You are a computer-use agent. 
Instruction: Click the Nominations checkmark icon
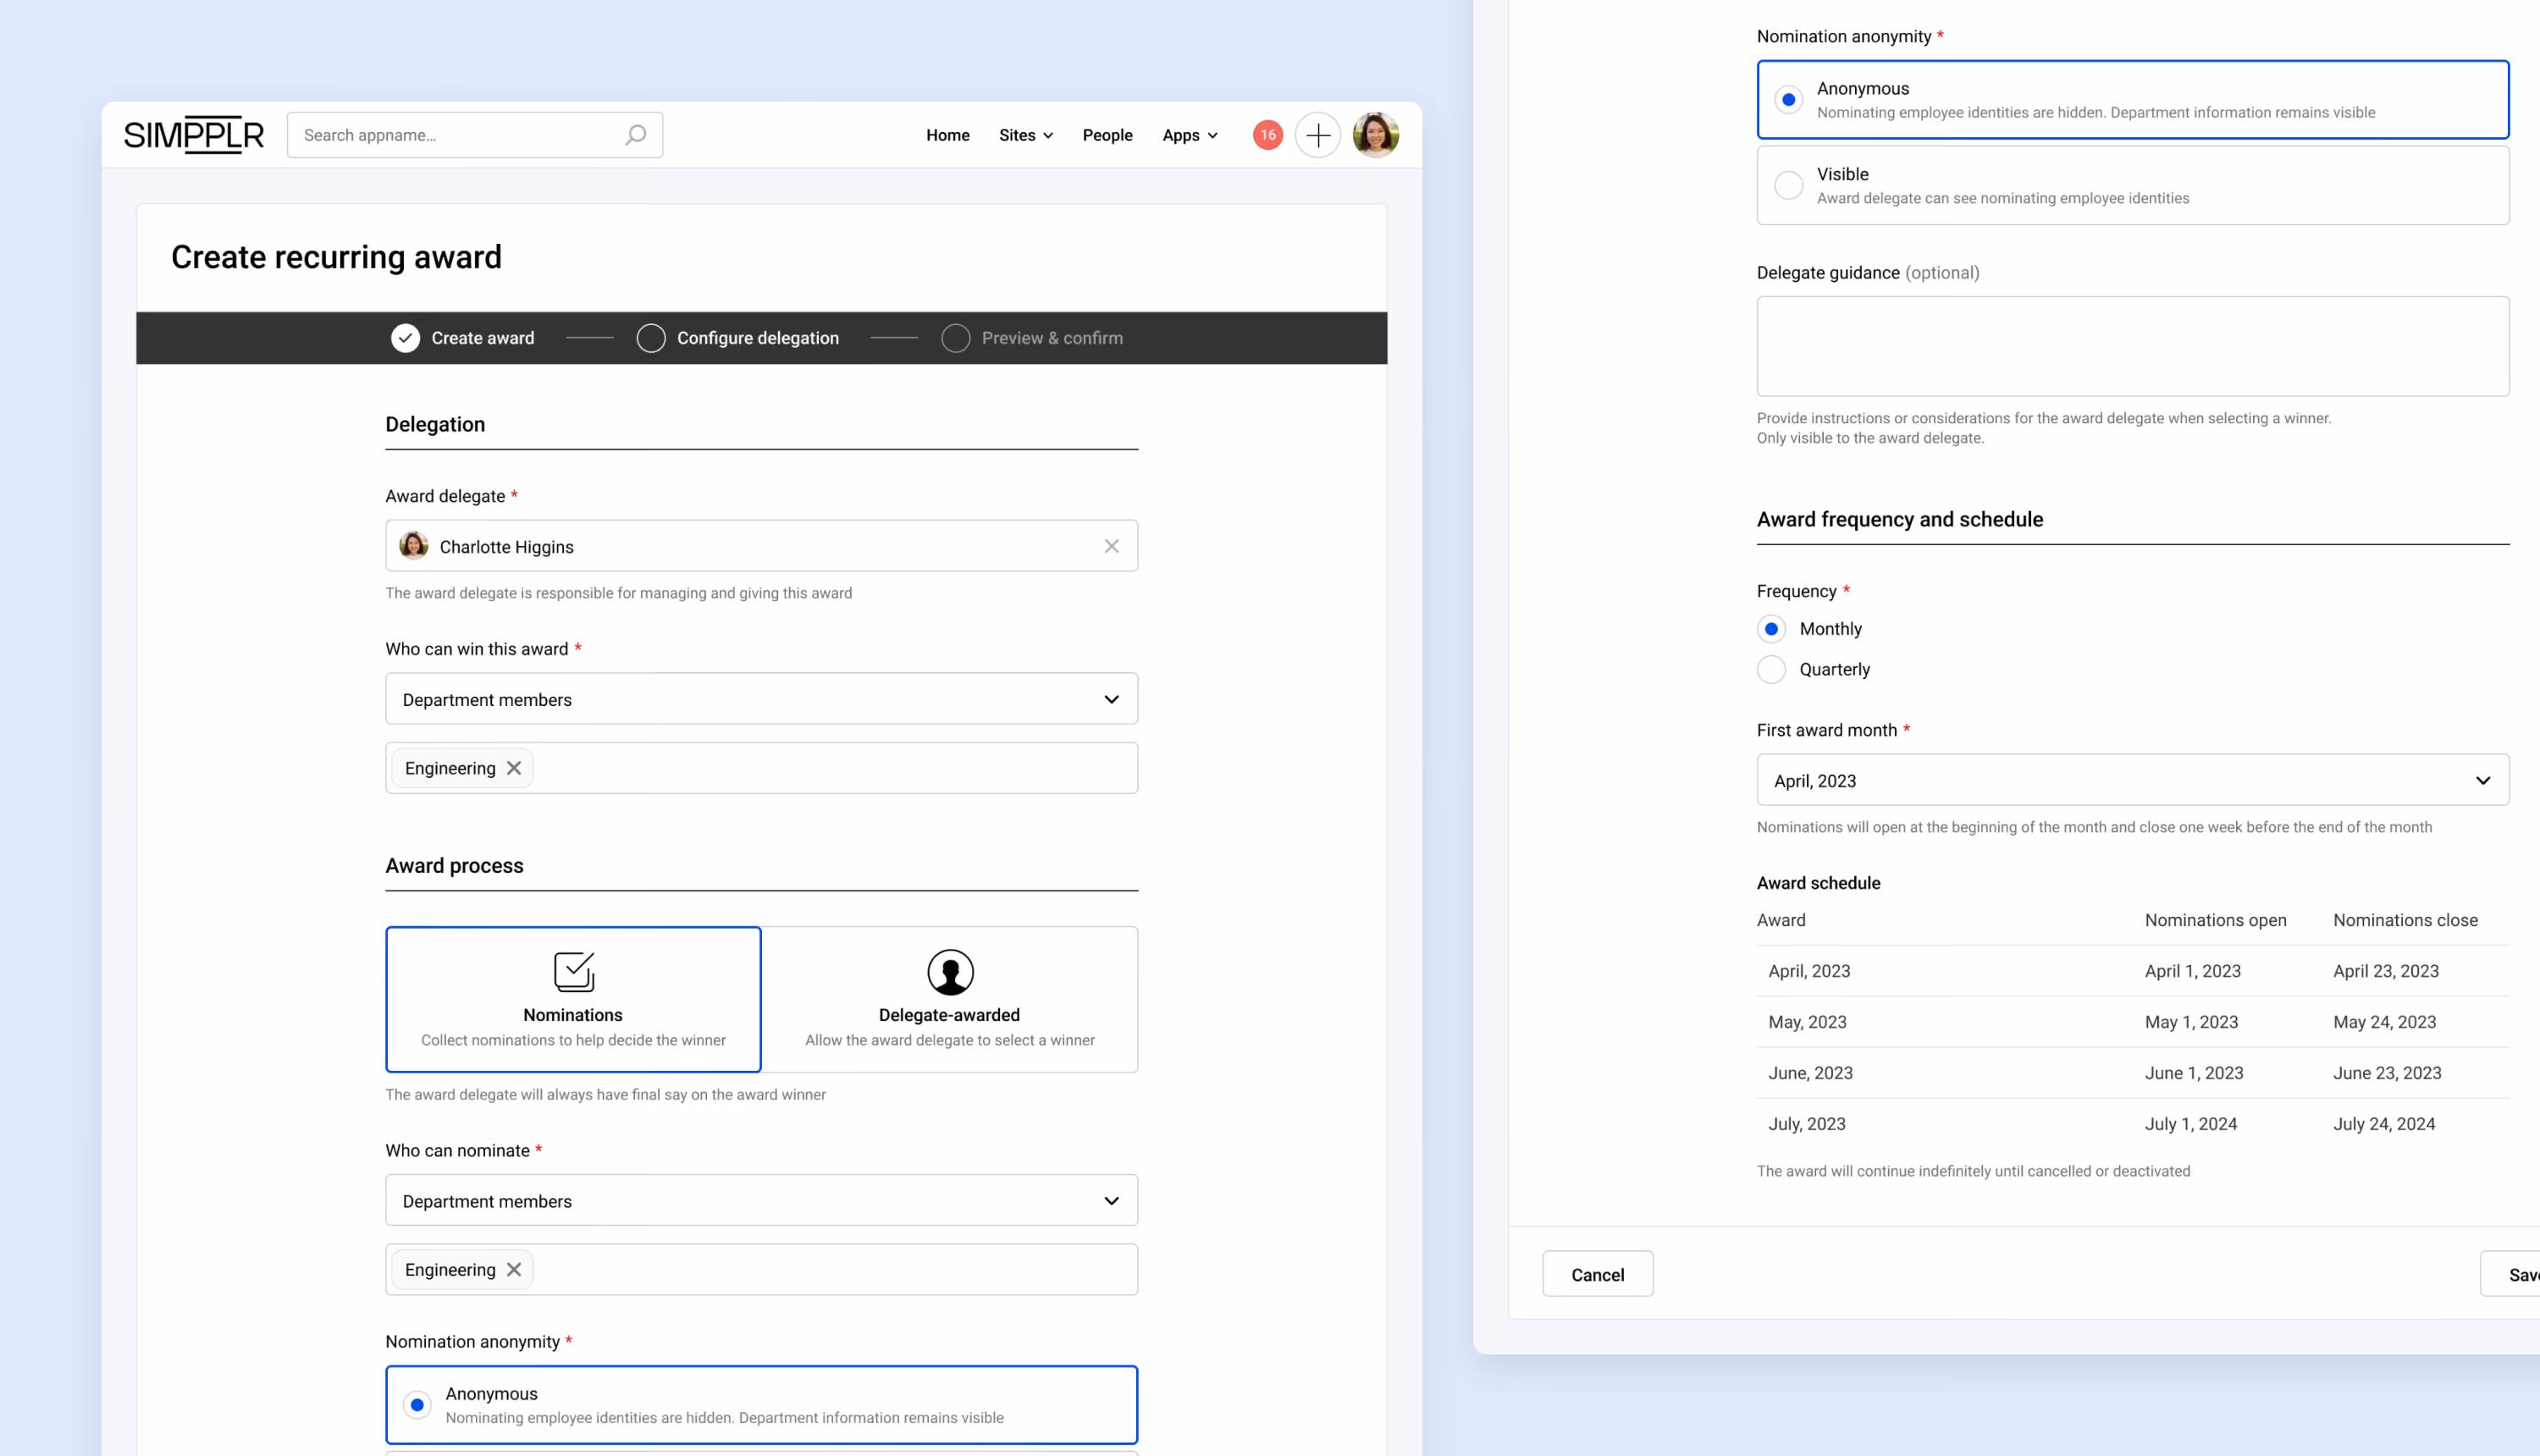[574, 971]
